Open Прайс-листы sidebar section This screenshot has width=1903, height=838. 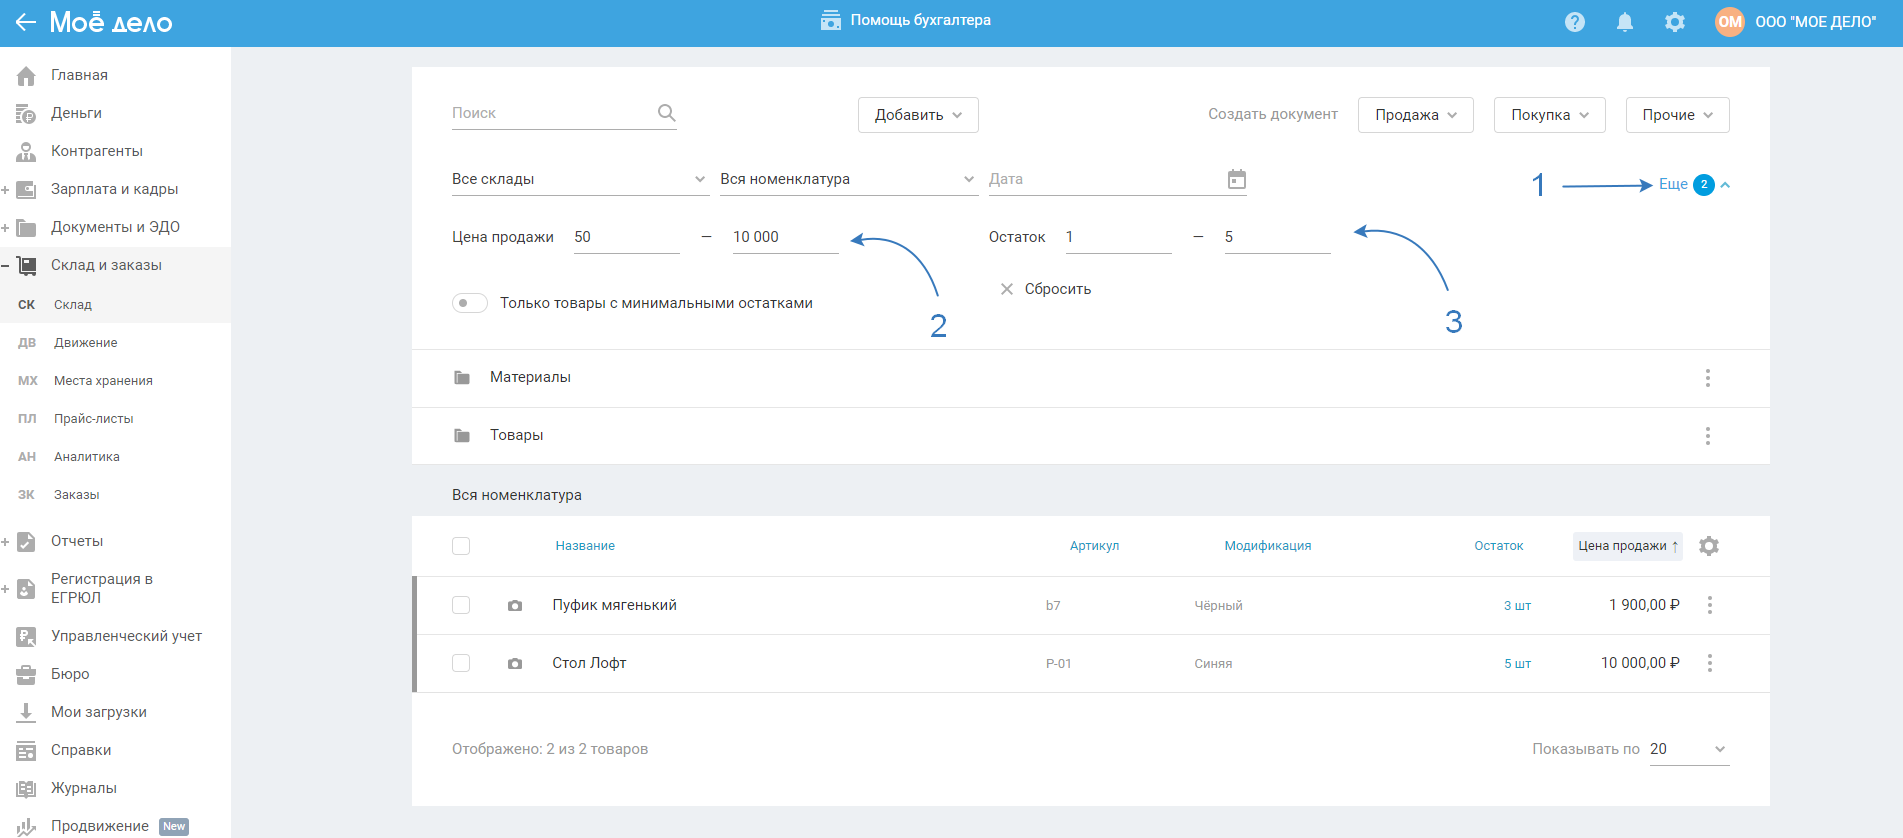pyautogui.click(x=93, y=419)
